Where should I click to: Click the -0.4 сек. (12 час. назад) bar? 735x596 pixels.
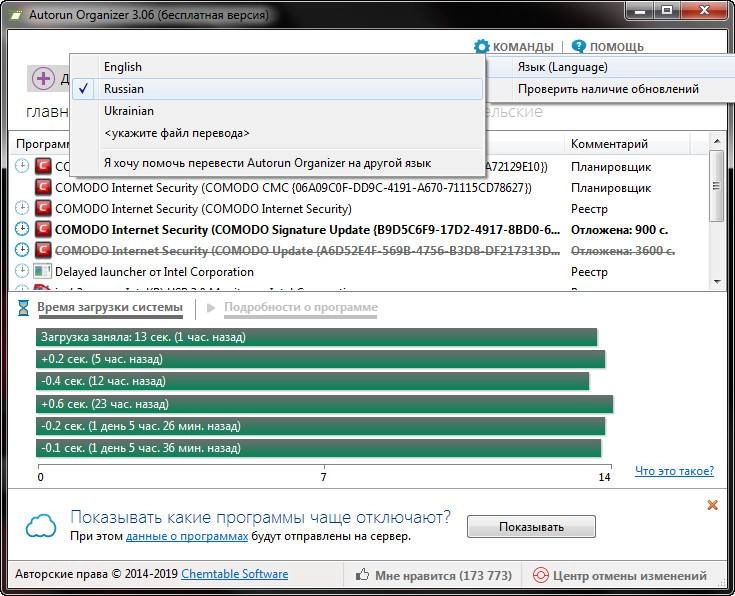pos(312,381)
